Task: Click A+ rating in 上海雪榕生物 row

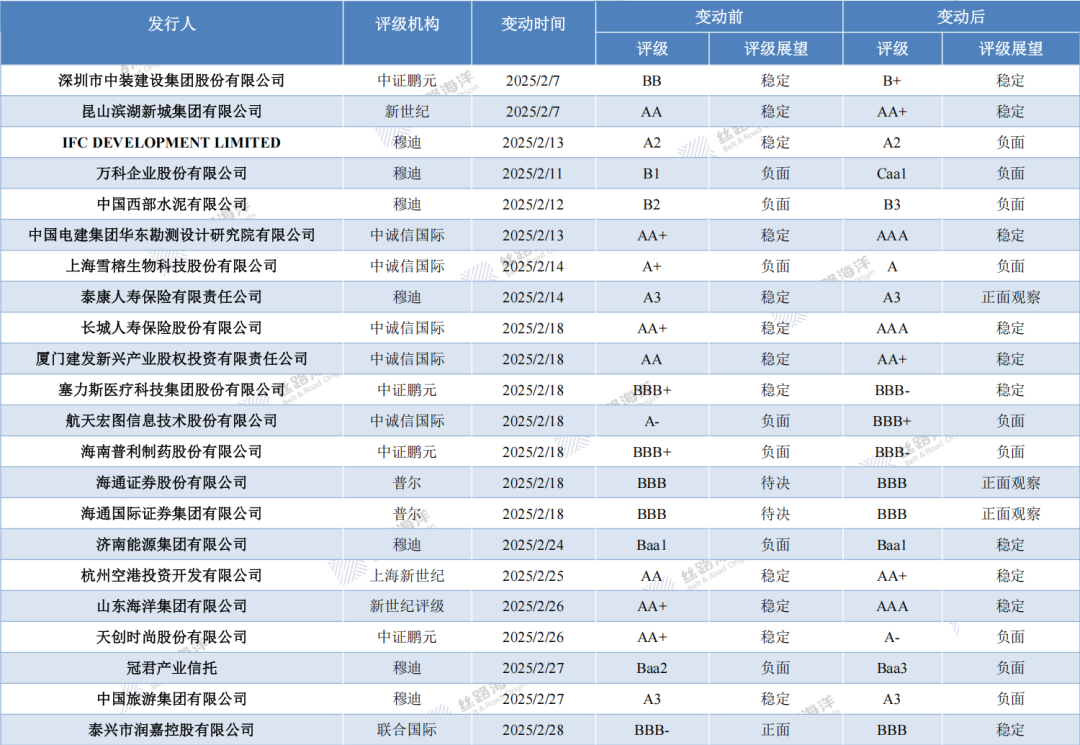Action: click(x=652, y=266)
